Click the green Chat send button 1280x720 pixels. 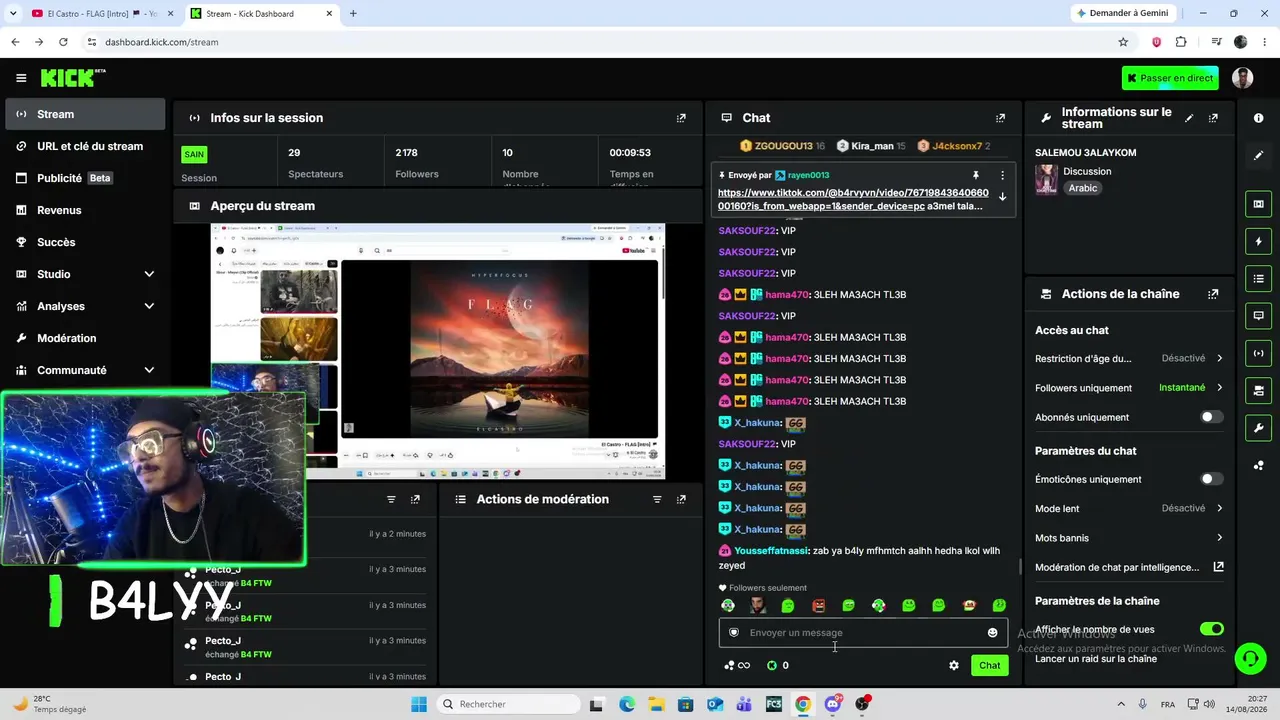[x=989, y=665]
